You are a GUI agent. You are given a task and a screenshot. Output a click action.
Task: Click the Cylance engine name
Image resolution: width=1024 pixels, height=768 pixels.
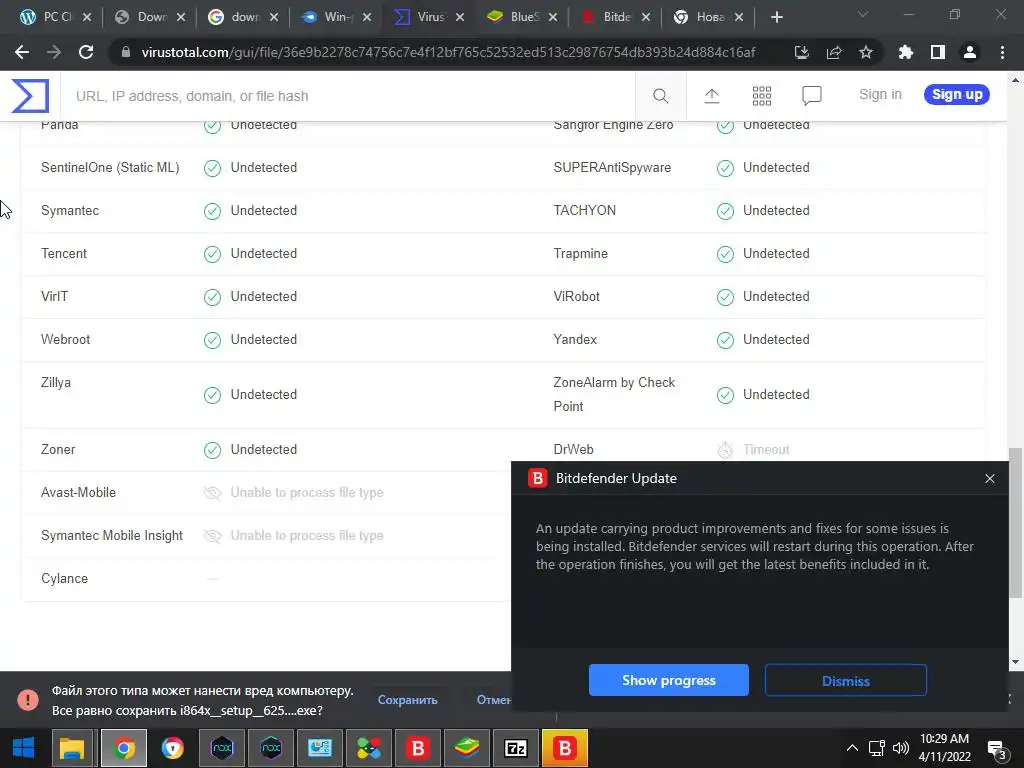coord(64,579)
